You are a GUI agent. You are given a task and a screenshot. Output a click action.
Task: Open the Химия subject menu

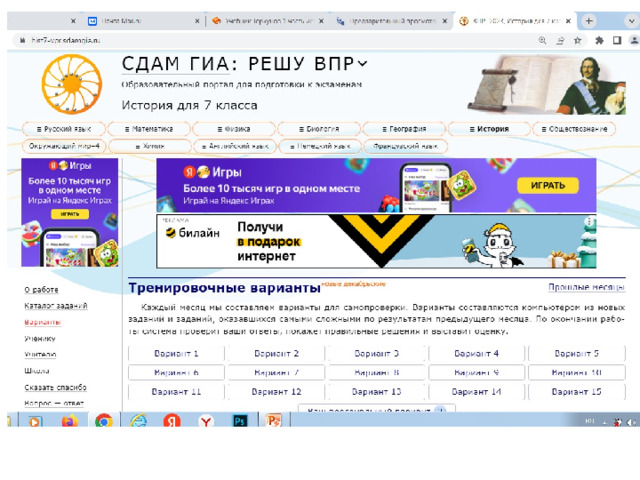click(149, 146)
